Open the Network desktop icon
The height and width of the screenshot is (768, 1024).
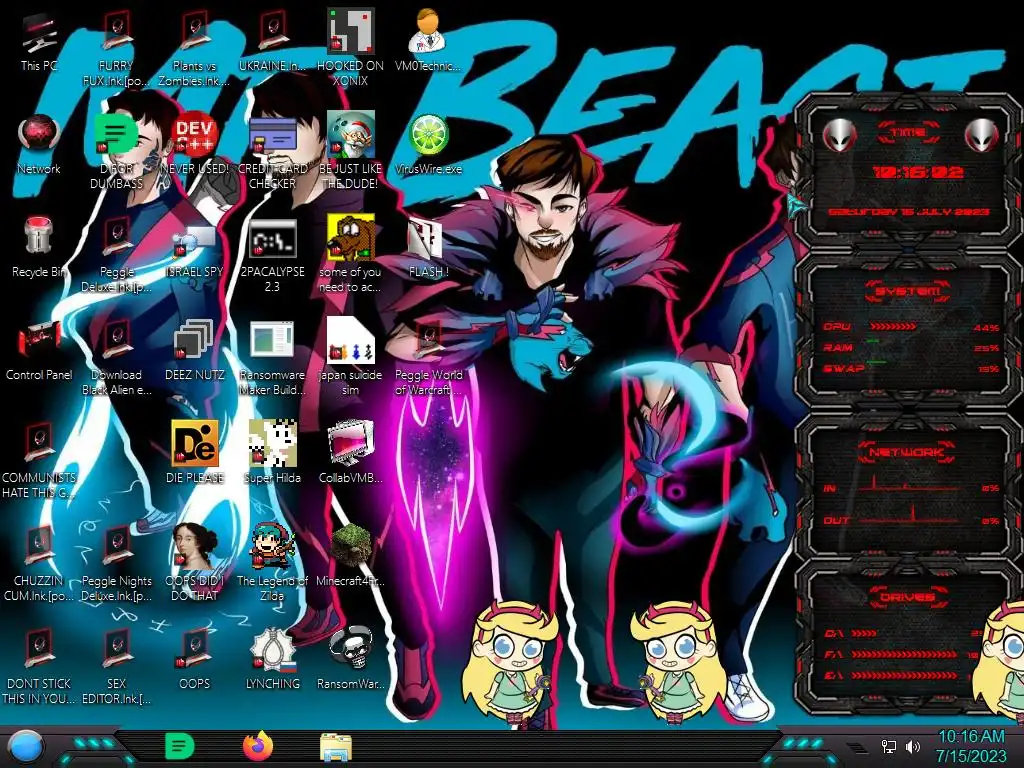(x=39, y=136)
